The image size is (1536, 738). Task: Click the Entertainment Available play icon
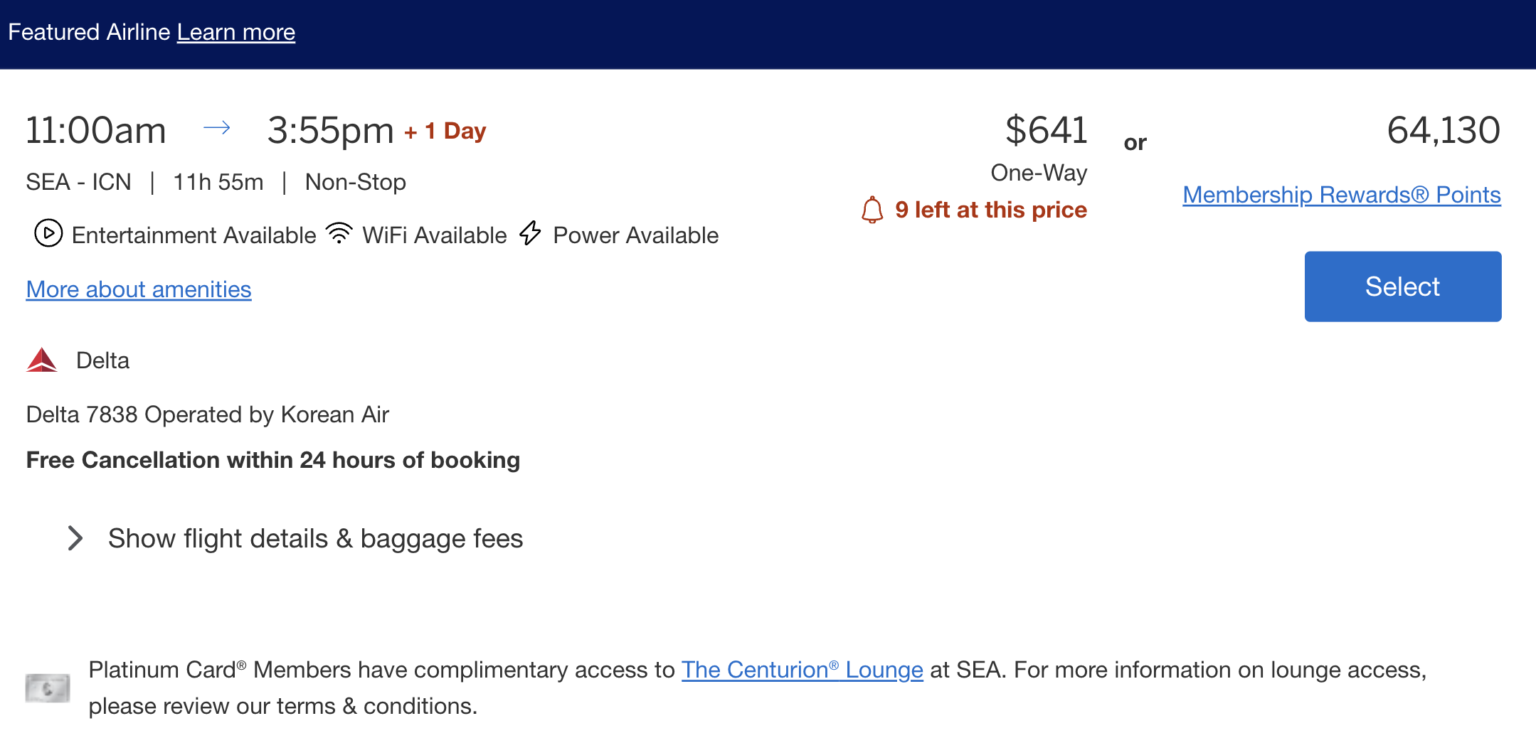(x=47, y=233)
